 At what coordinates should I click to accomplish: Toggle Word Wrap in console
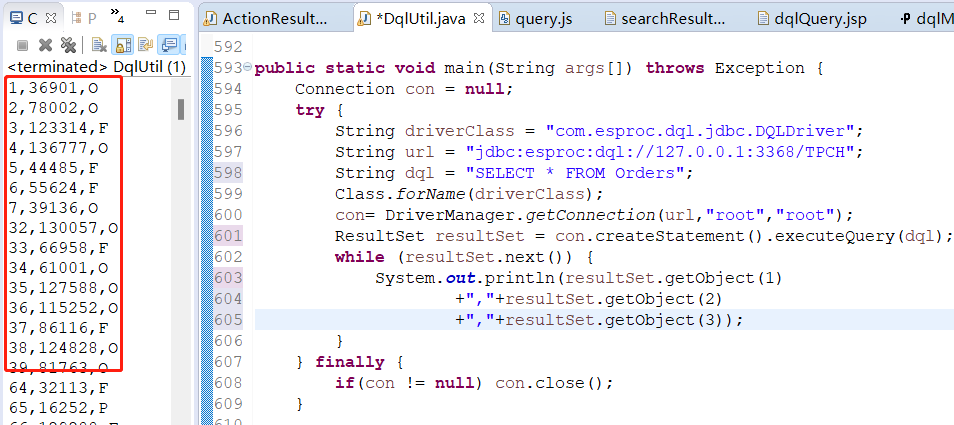pyautogui.click(x=145, y=46)
